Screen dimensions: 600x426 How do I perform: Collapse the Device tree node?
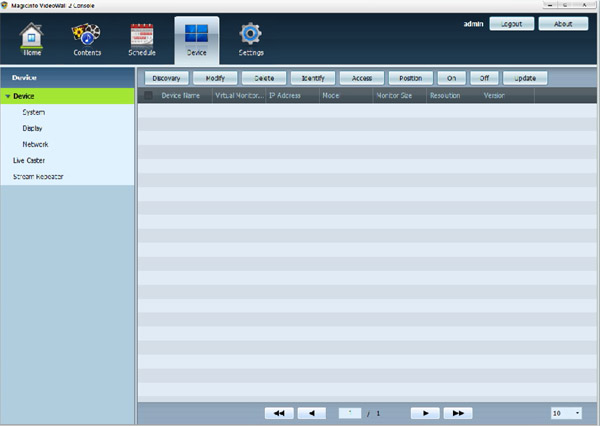8,96
